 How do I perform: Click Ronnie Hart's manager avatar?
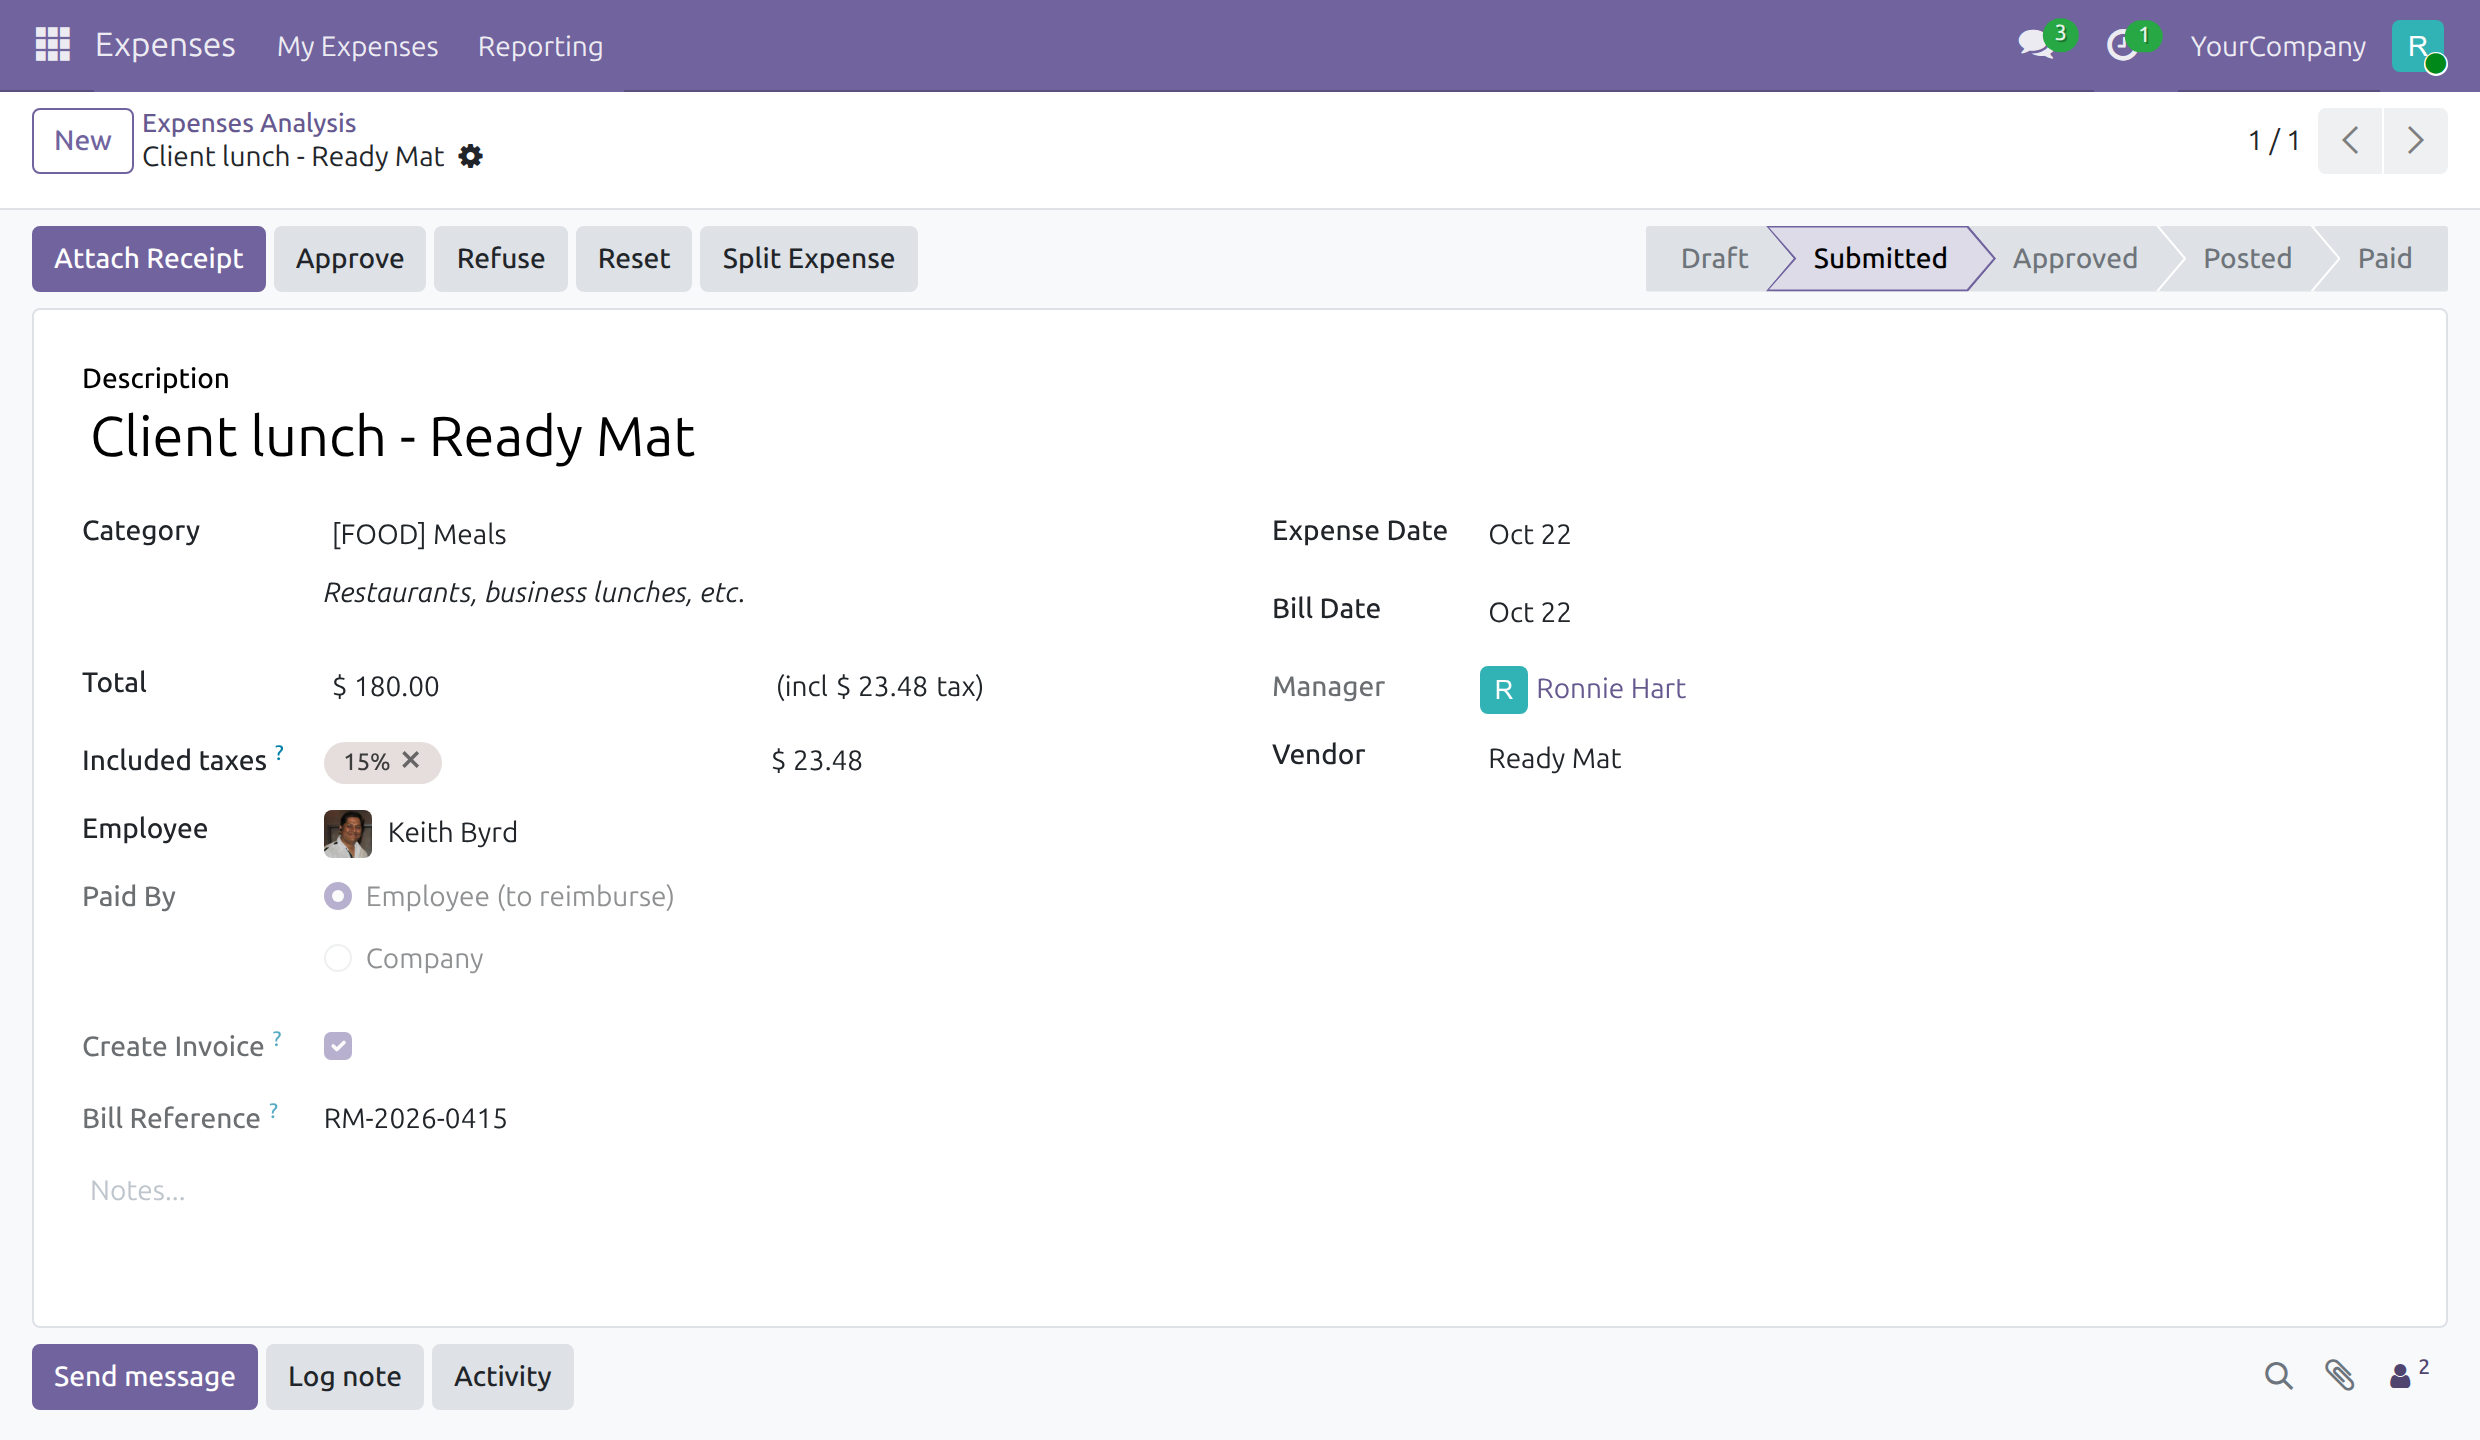click(1503, 689)
